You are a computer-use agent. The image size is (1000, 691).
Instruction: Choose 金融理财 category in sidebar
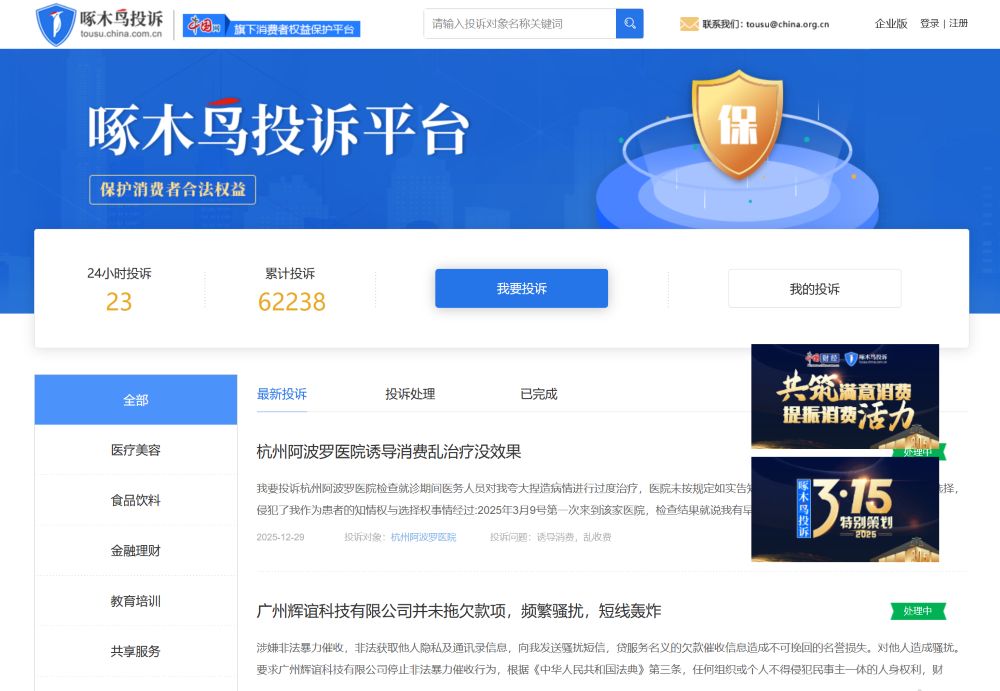point(136,551)
